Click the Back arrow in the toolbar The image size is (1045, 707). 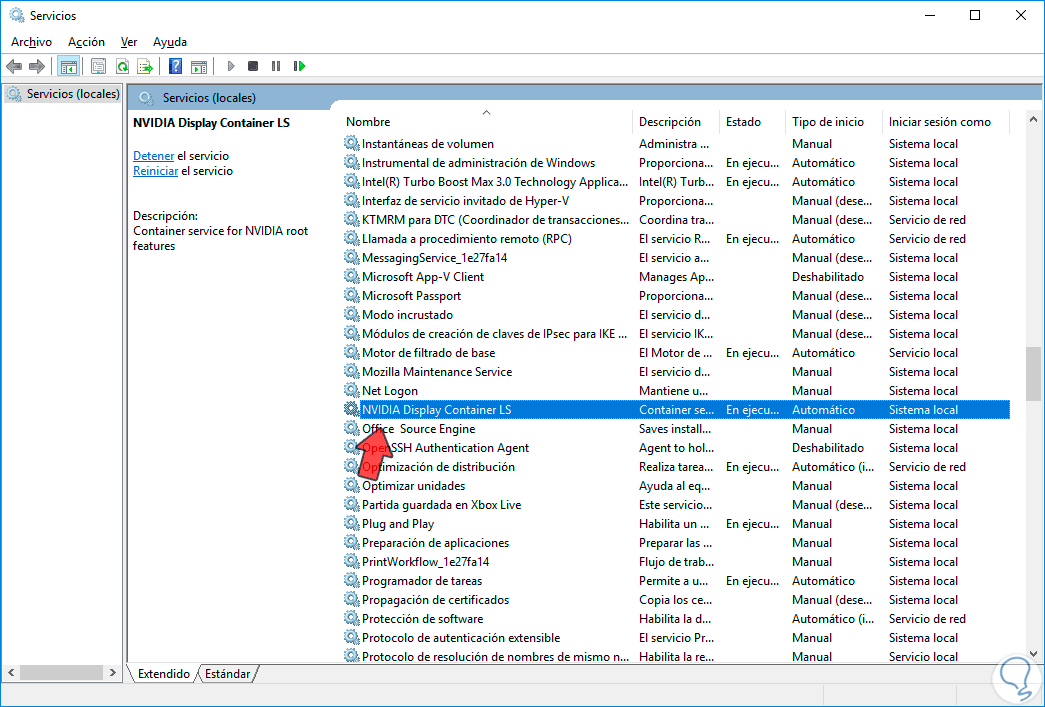click(14, 66)
